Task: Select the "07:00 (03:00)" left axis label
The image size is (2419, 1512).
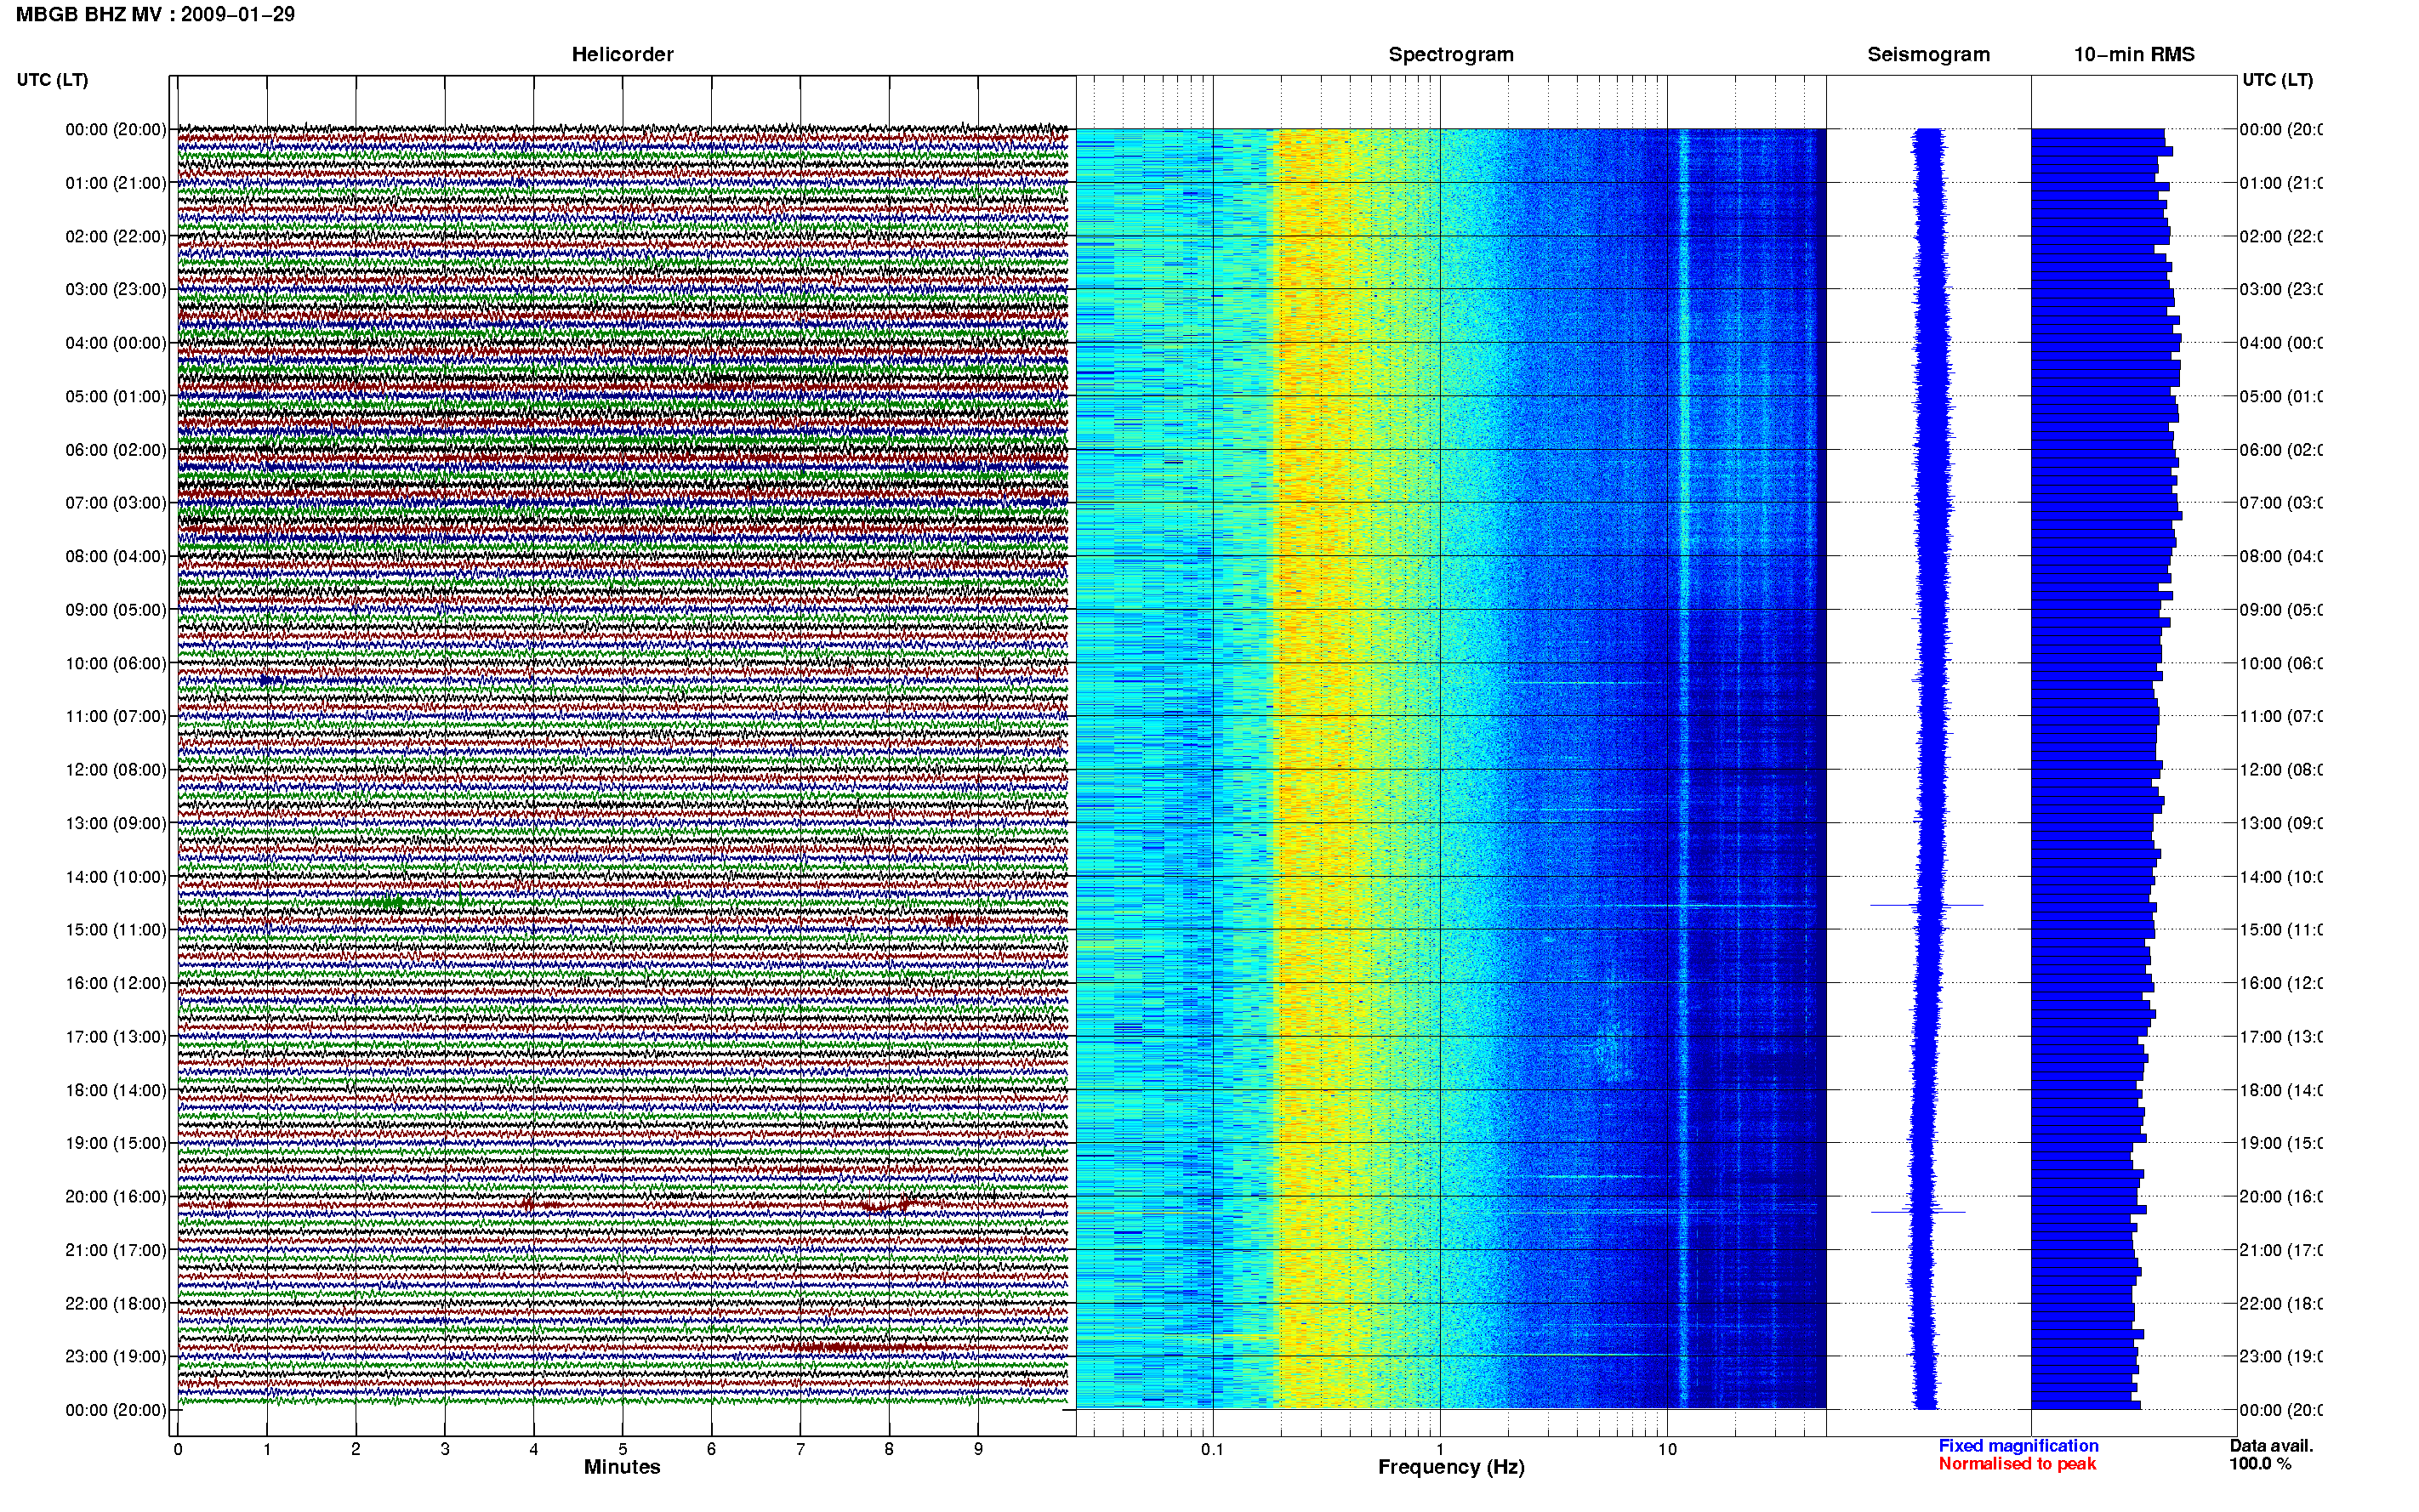Action: 116,503
